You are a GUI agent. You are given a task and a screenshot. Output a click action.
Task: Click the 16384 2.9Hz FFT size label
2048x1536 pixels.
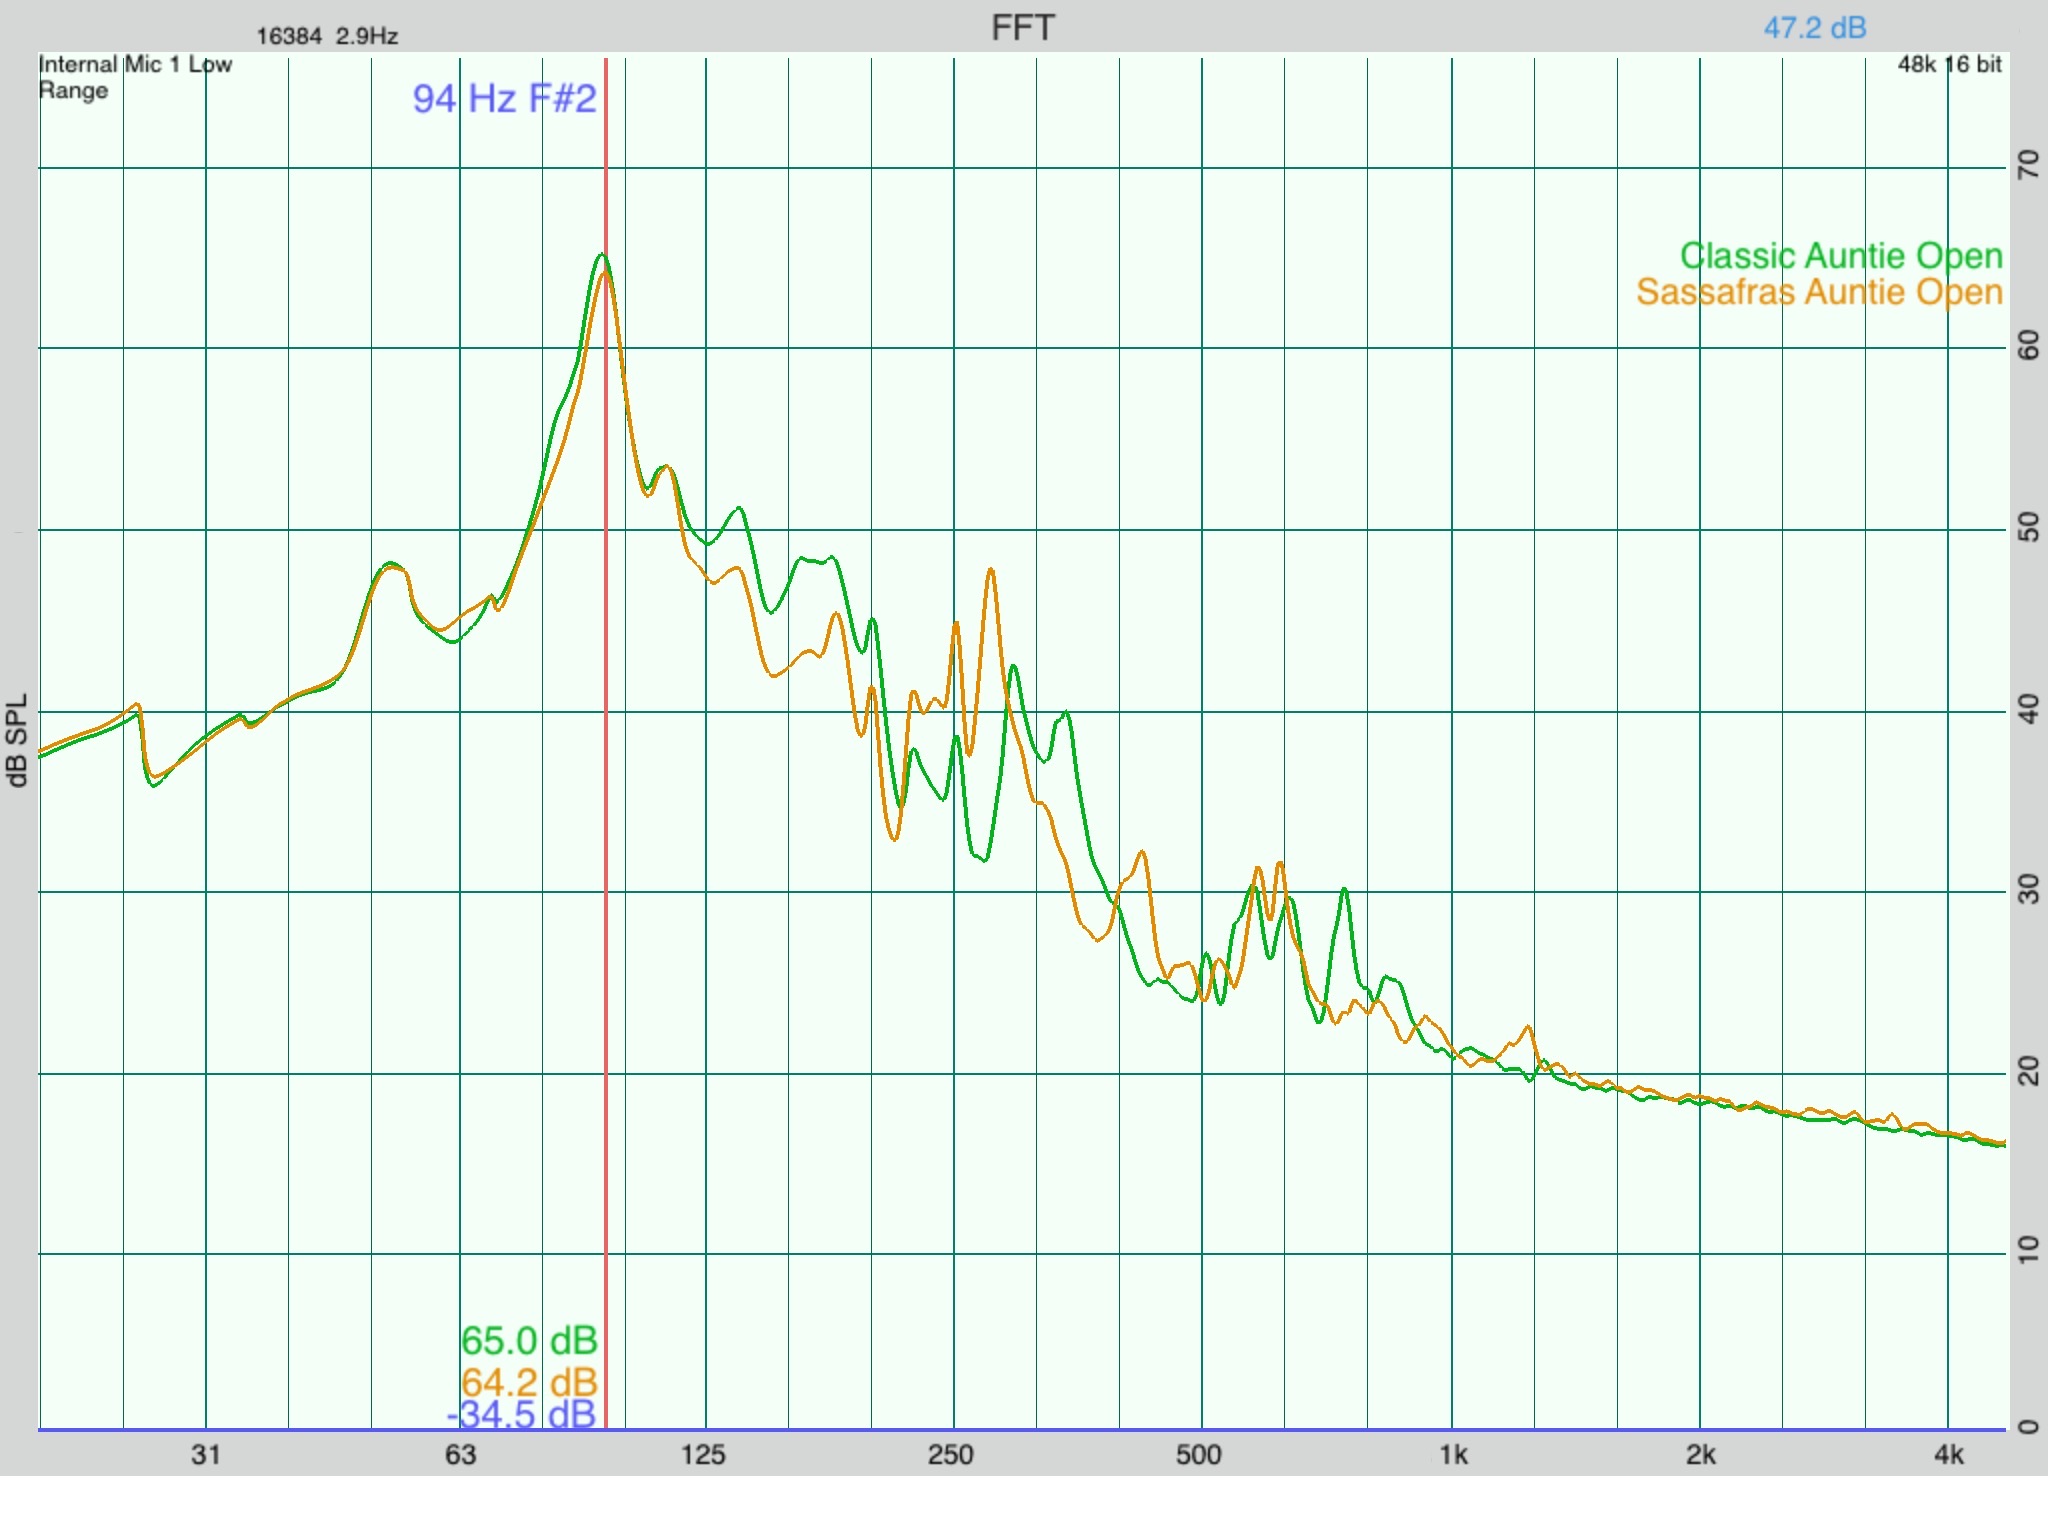tap(327, 36)
